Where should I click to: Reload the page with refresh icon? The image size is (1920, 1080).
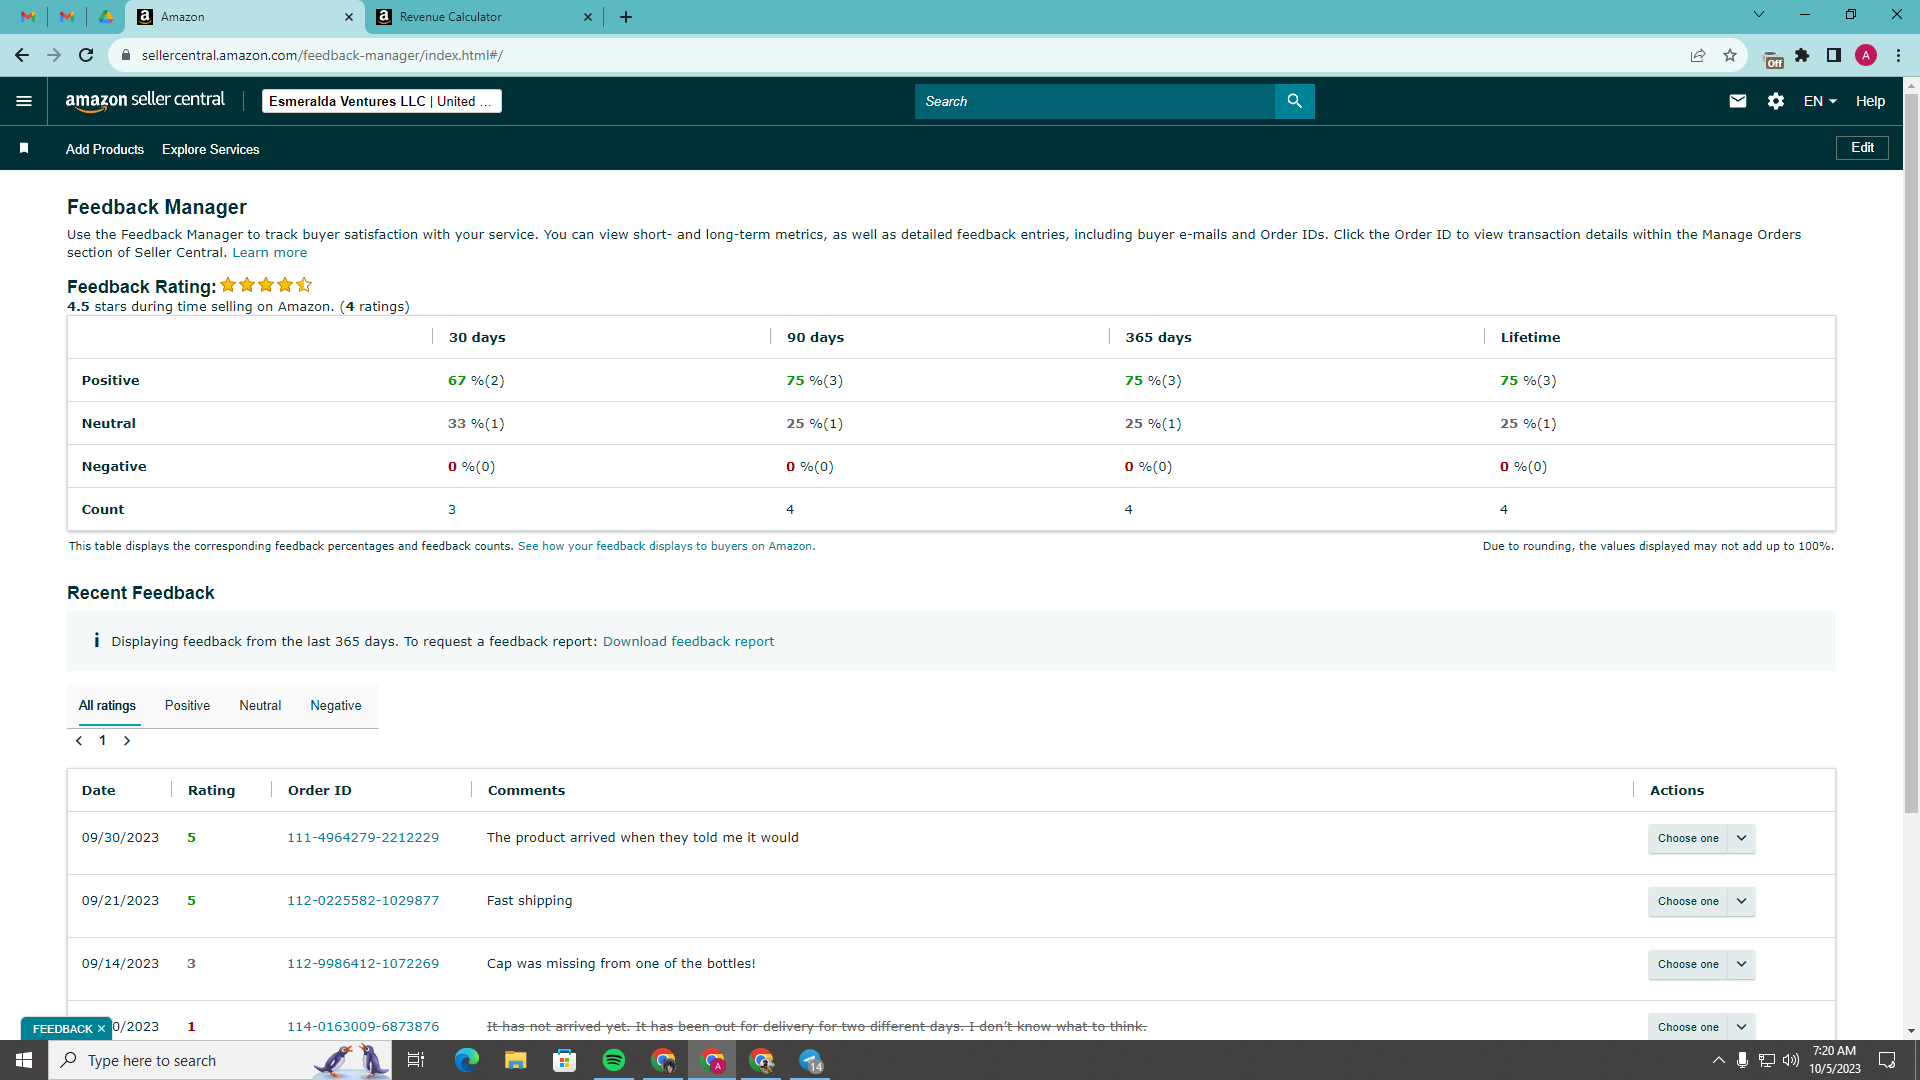(x=86, y=55)
